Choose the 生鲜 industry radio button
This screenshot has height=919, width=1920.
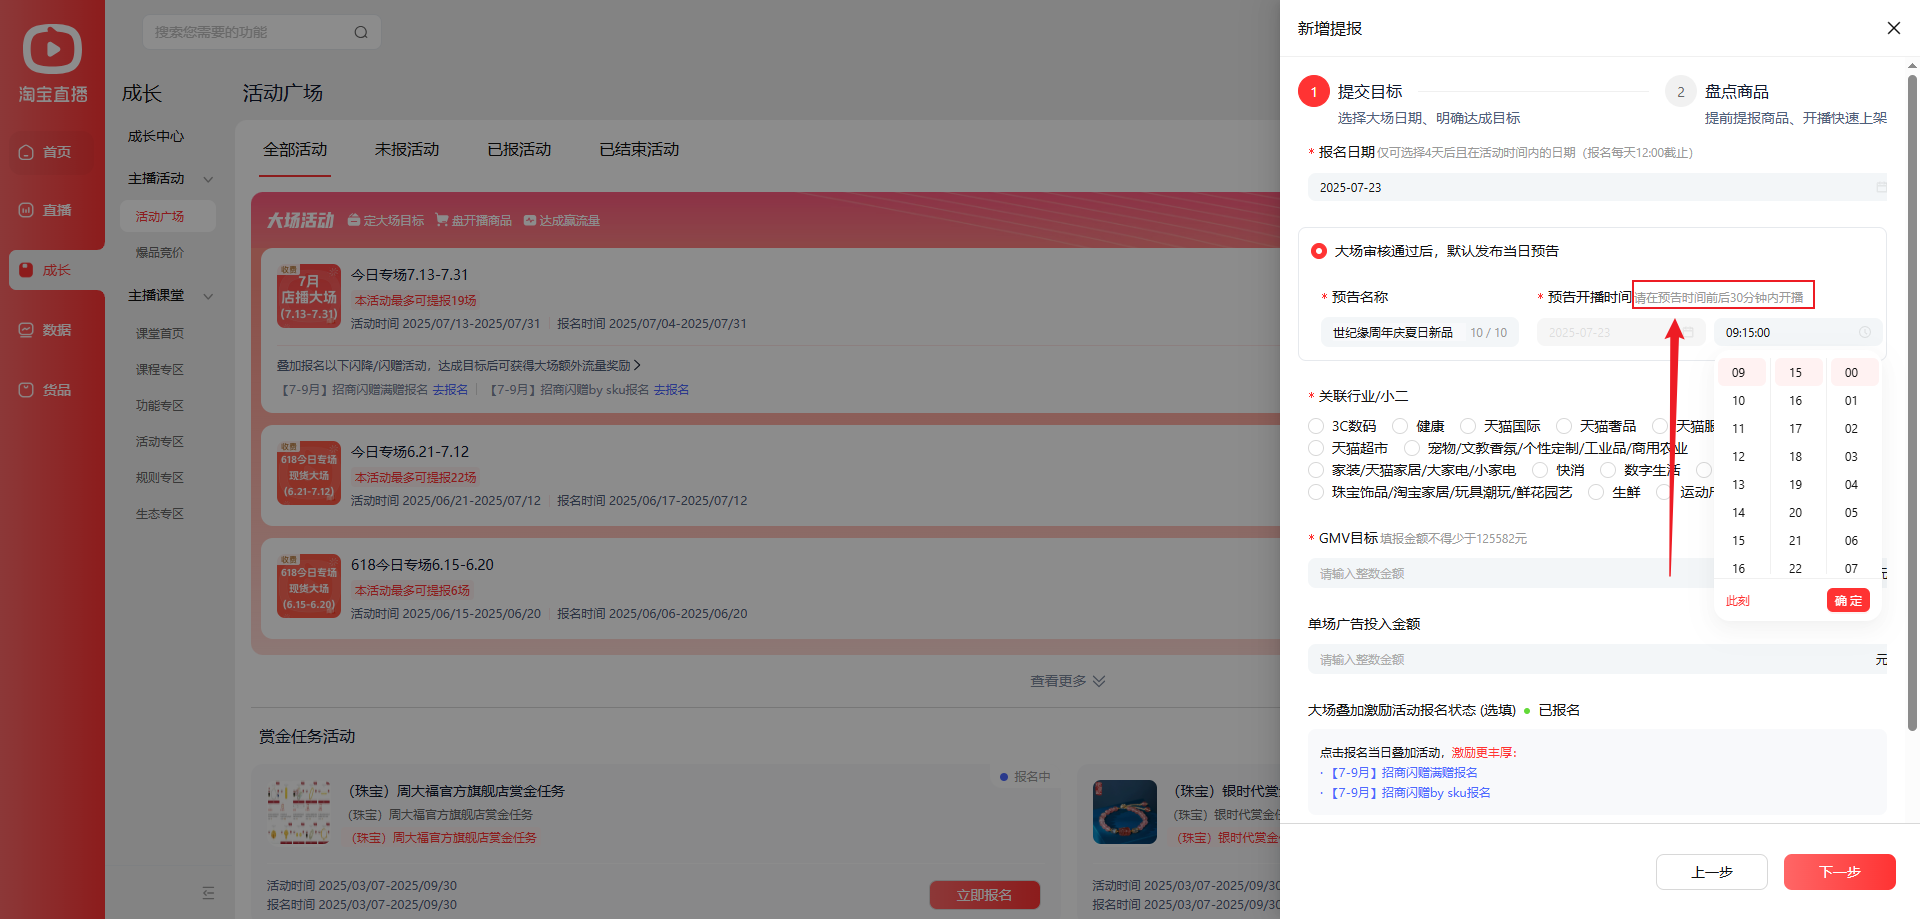[x=1597, y=492]
